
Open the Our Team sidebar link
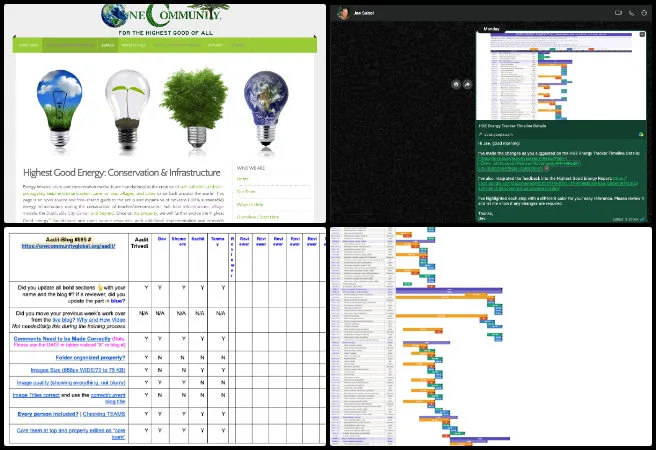coord(246,192)
